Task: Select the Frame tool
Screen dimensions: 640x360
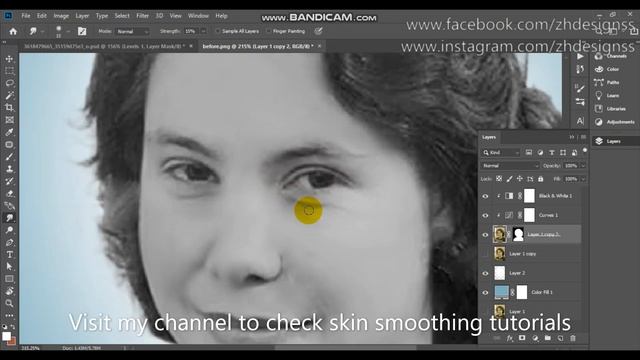Action: (x=9, y=120)
